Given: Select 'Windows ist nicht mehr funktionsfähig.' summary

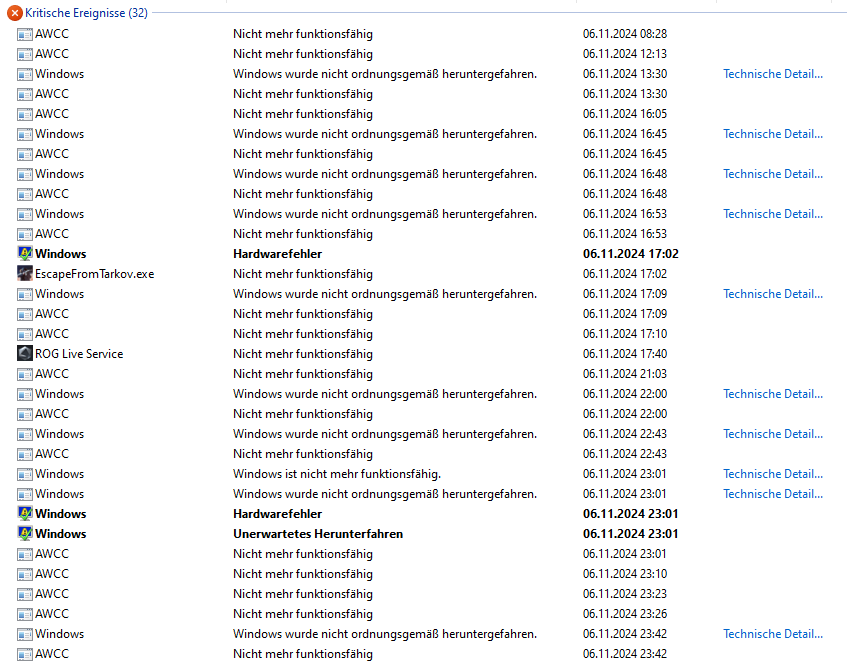Looking at the screenshot, I should [x=337, y=474].
